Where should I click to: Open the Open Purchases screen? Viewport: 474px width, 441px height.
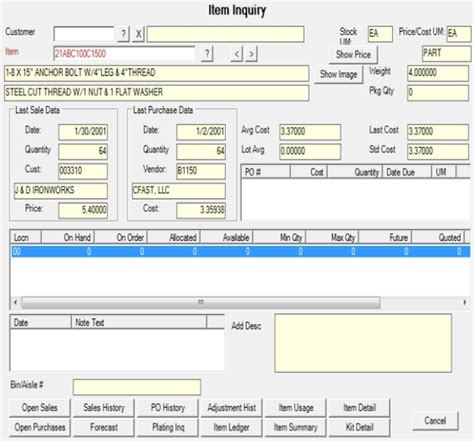tap(40, 427)
